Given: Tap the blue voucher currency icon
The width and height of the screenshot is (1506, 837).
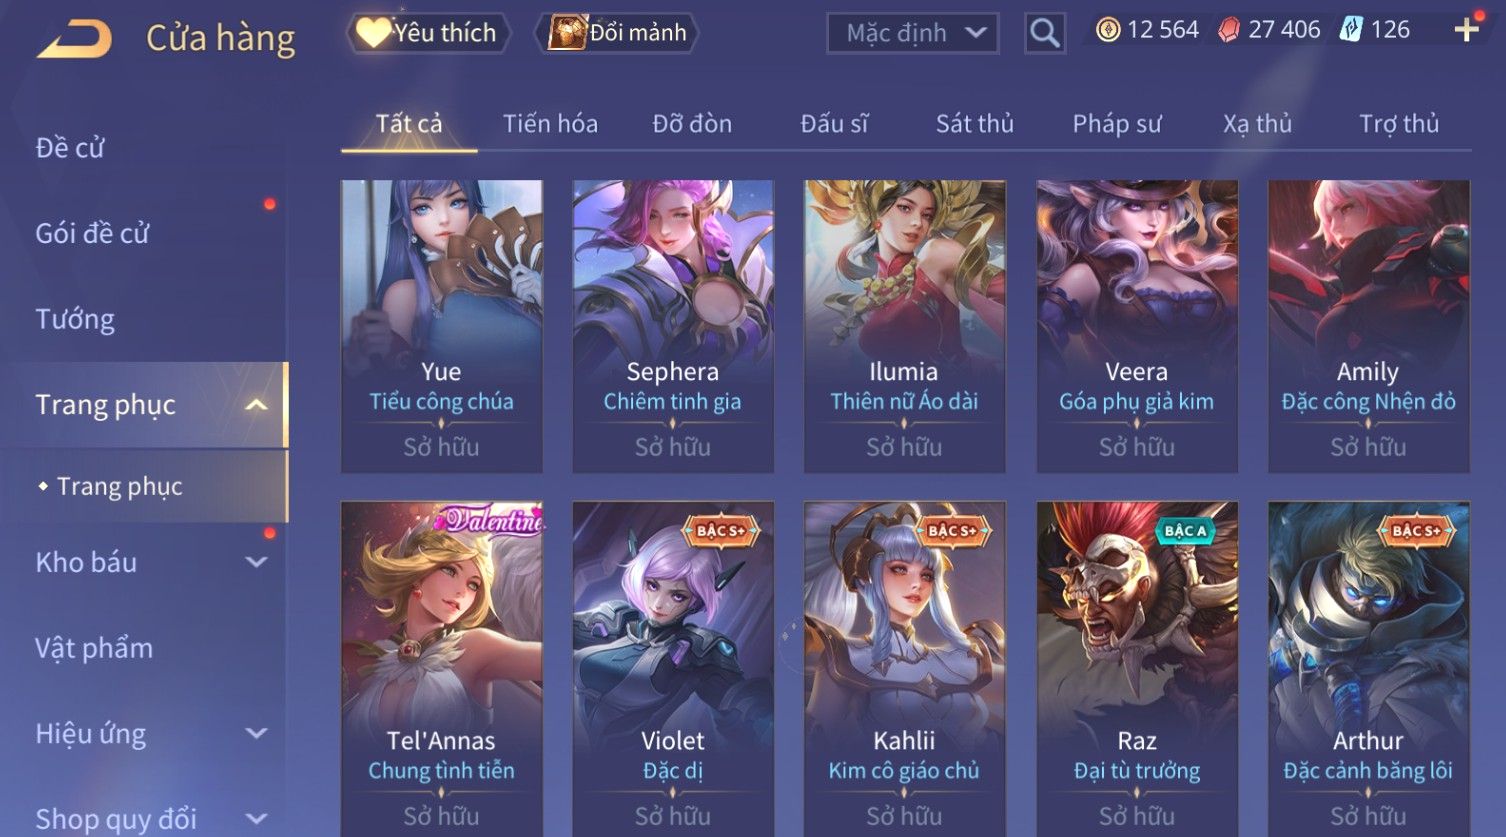Looking at the screenshot, I should 1351,30.
